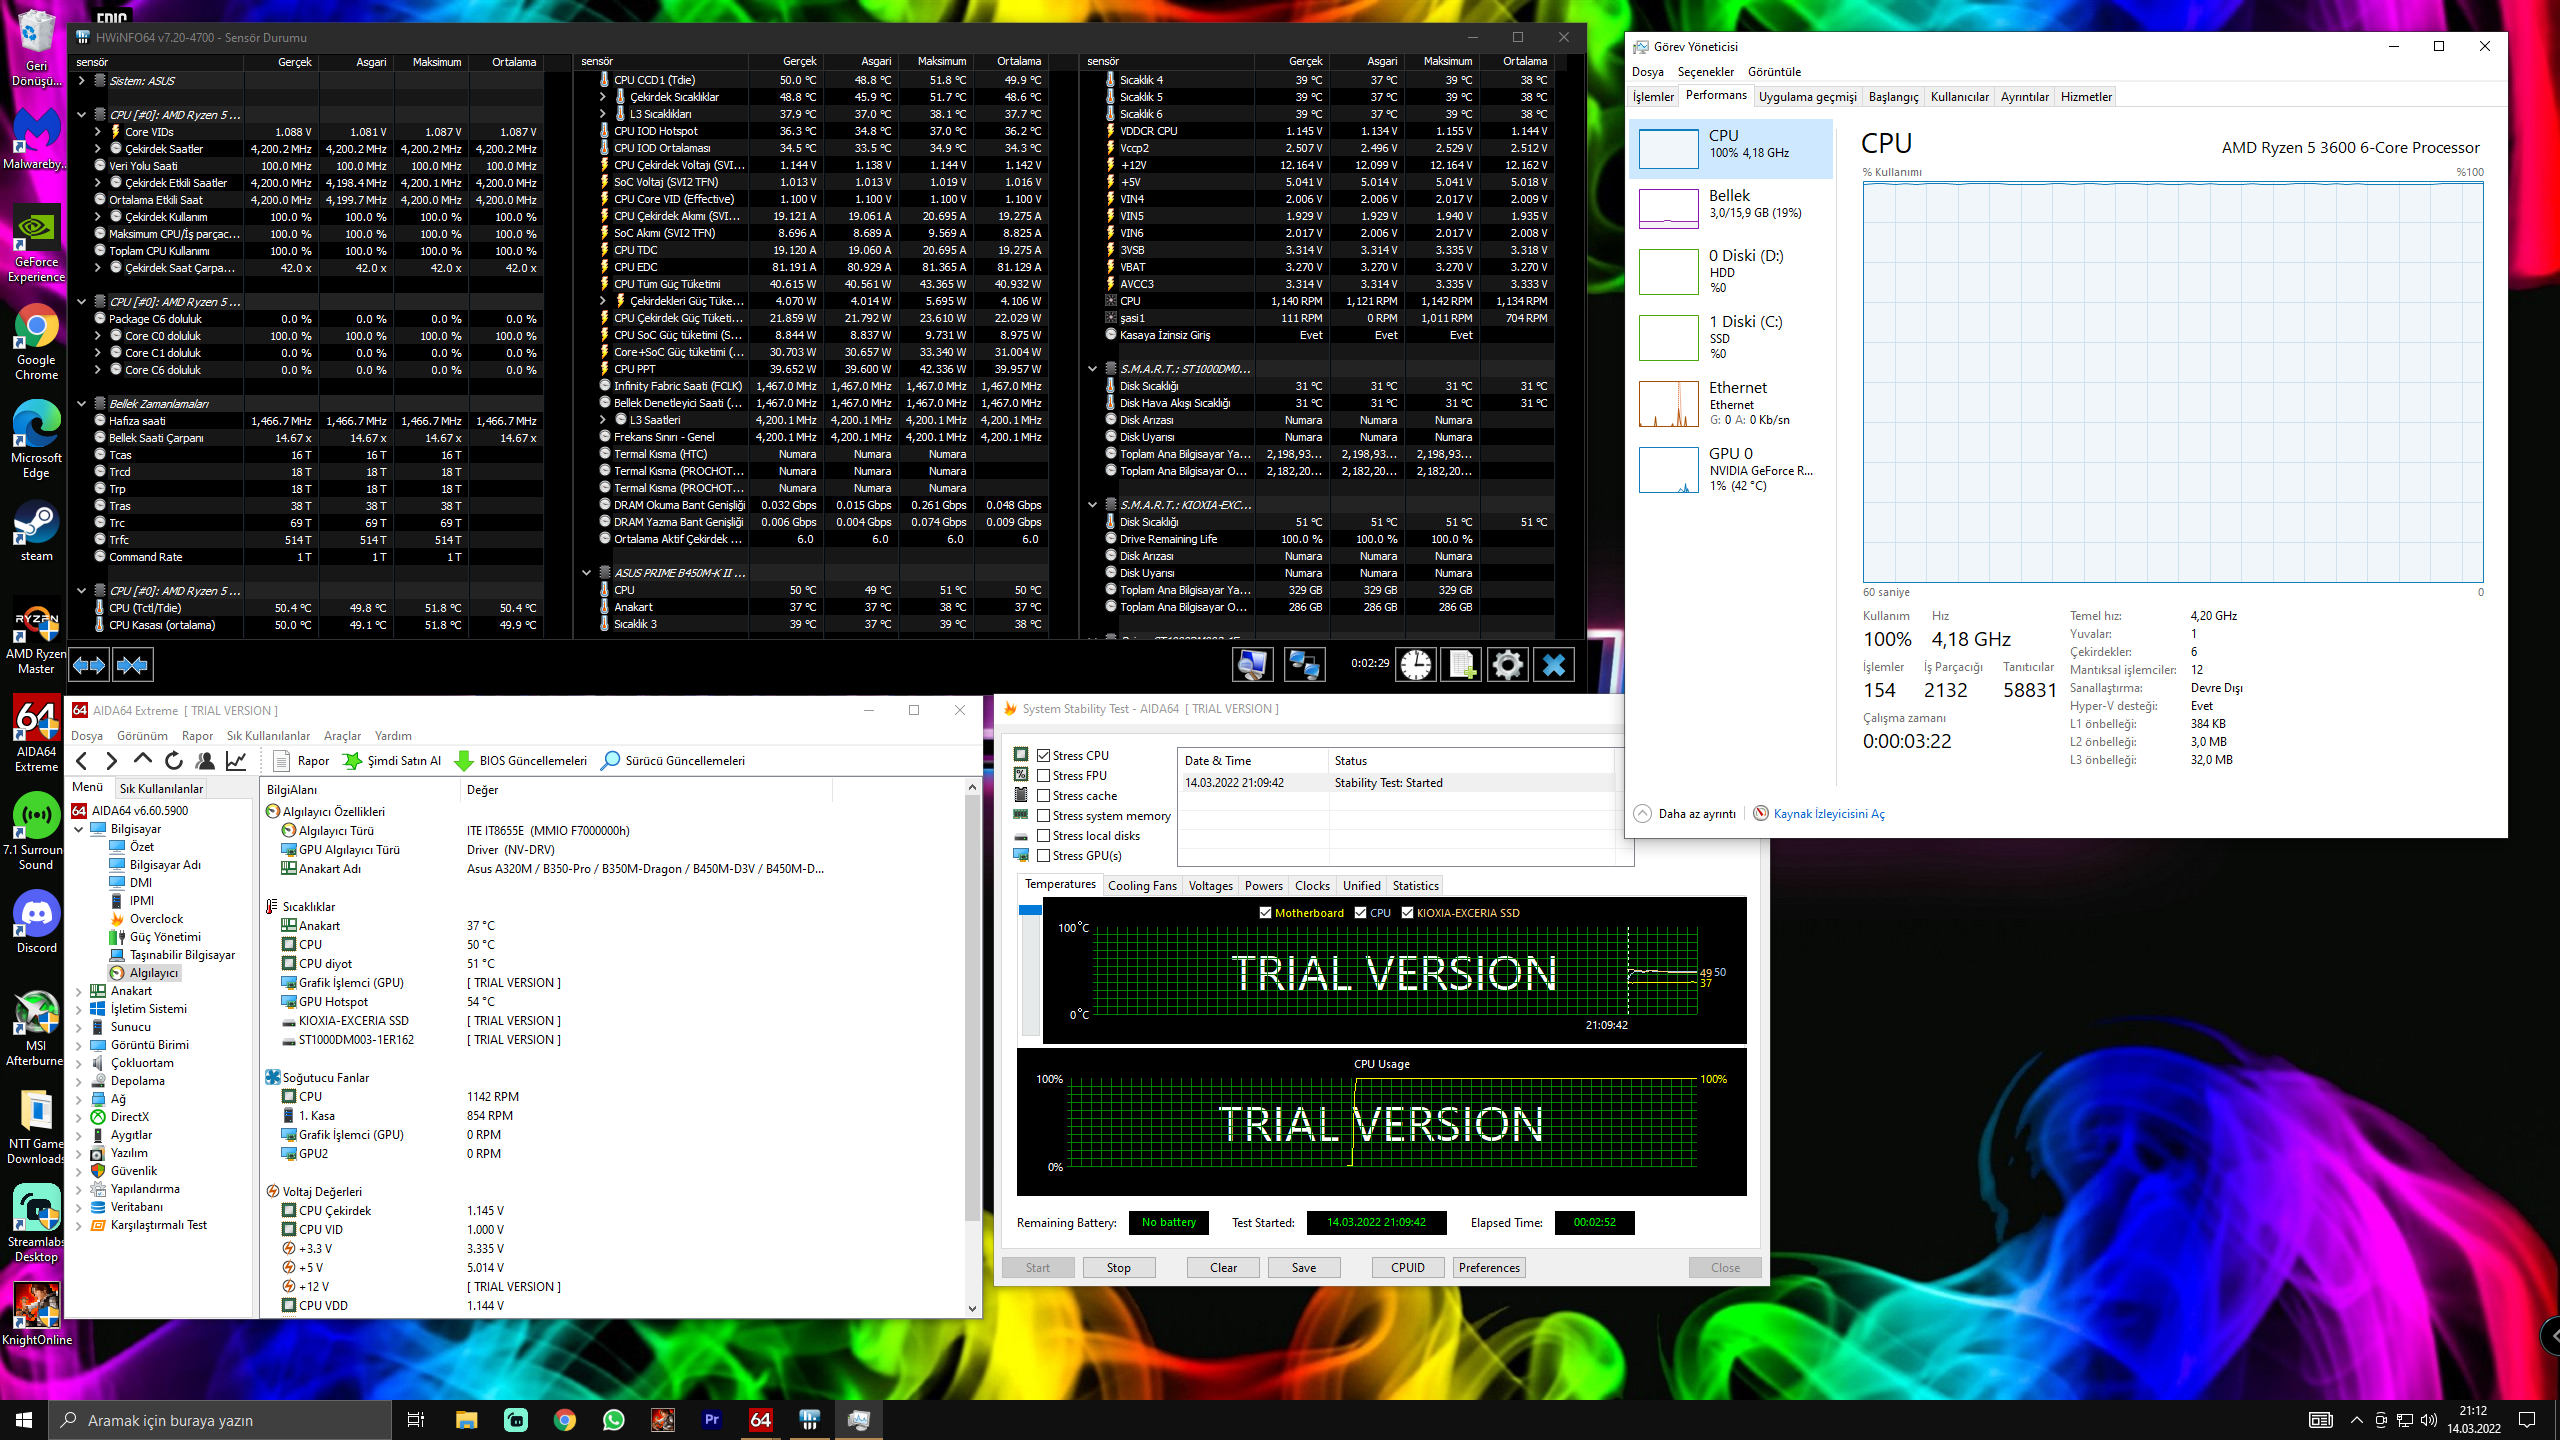Click HWiNFO network computers icon
The image size is (2560, 1440).
(1304, 665)
